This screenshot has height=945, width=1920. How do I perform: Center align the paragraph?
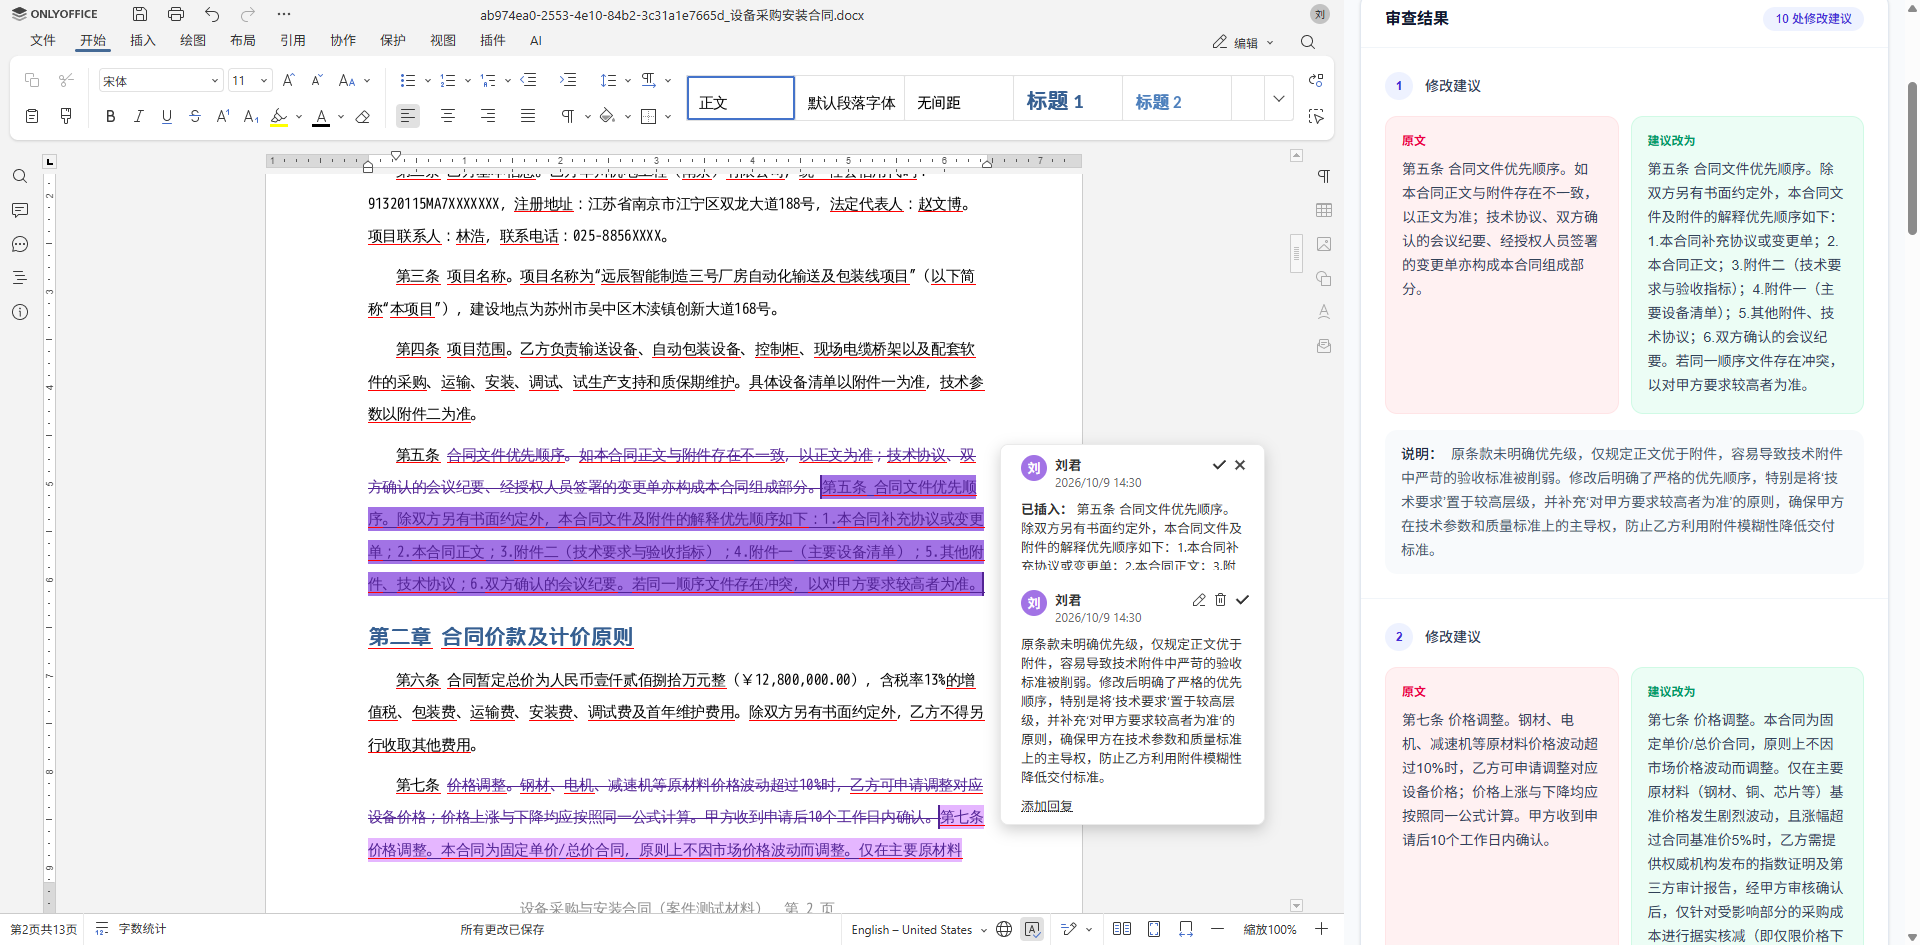coord(448,116)
